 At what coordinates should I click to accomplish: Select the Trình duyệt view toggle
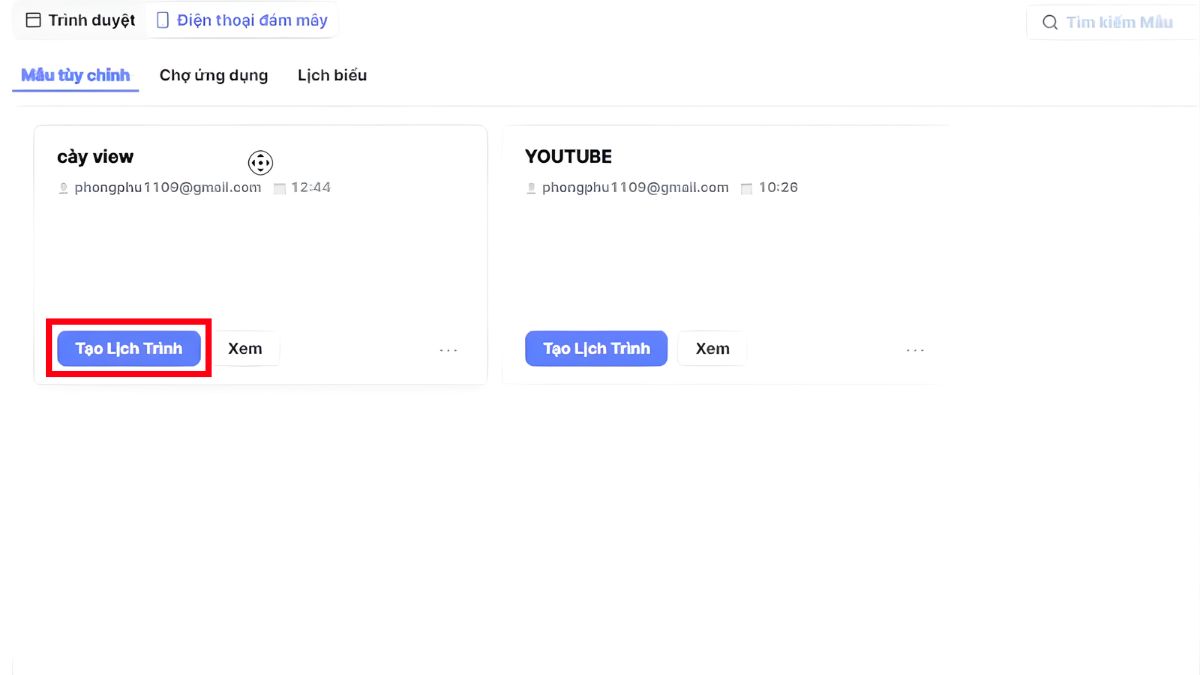78,20
